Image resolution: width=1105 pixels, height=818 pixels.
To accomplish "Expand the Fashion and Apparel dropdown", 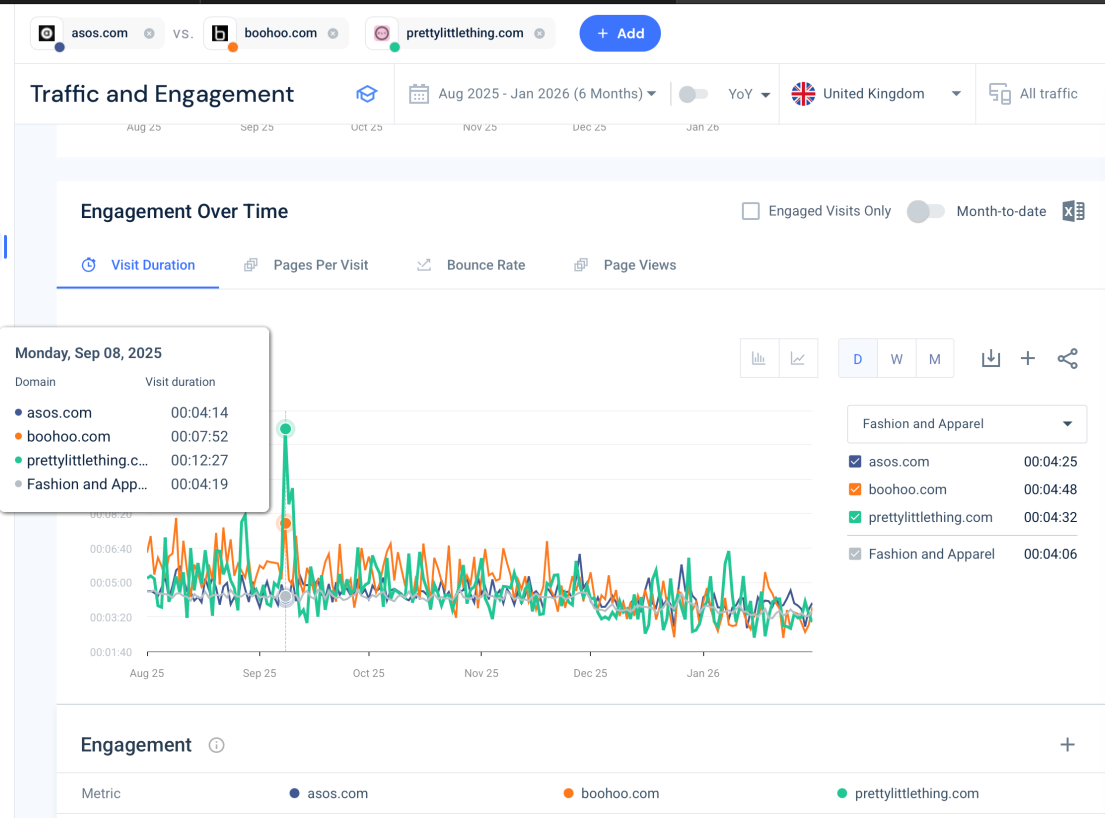I will click(966, 424).
